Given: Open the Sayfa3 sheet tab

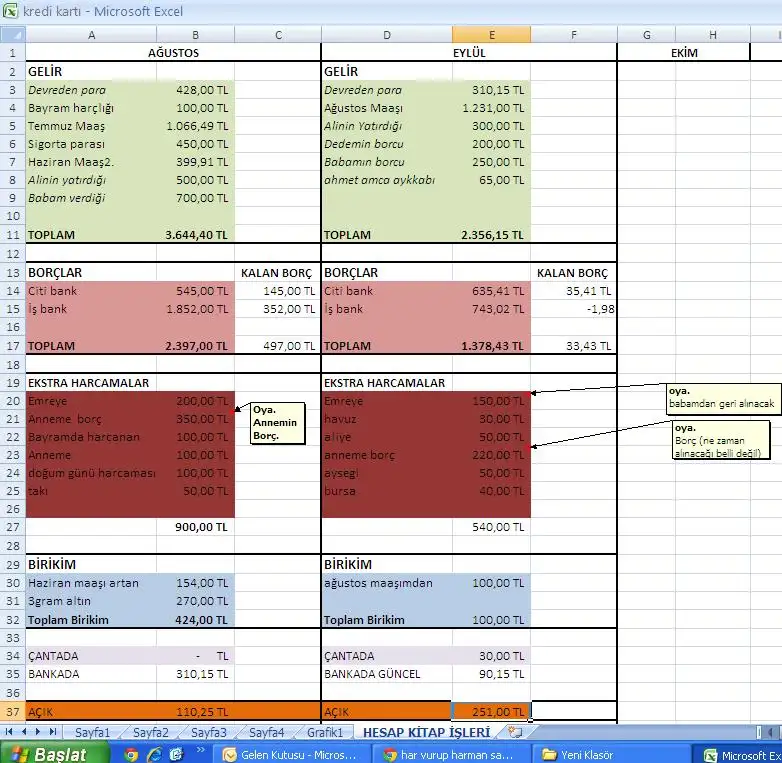Looking at the screenshot, I should coord(208,732).
